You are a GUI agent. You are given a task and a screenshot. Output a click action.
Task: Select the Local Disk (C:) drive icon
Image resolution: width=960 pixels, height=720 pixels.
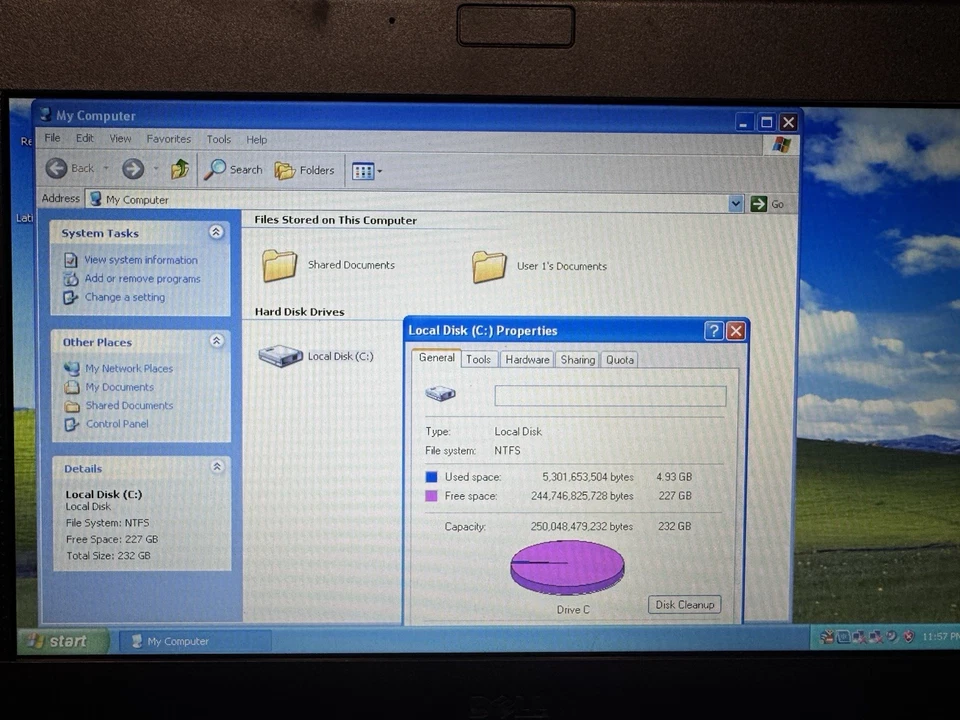click(x=280, y=355)
